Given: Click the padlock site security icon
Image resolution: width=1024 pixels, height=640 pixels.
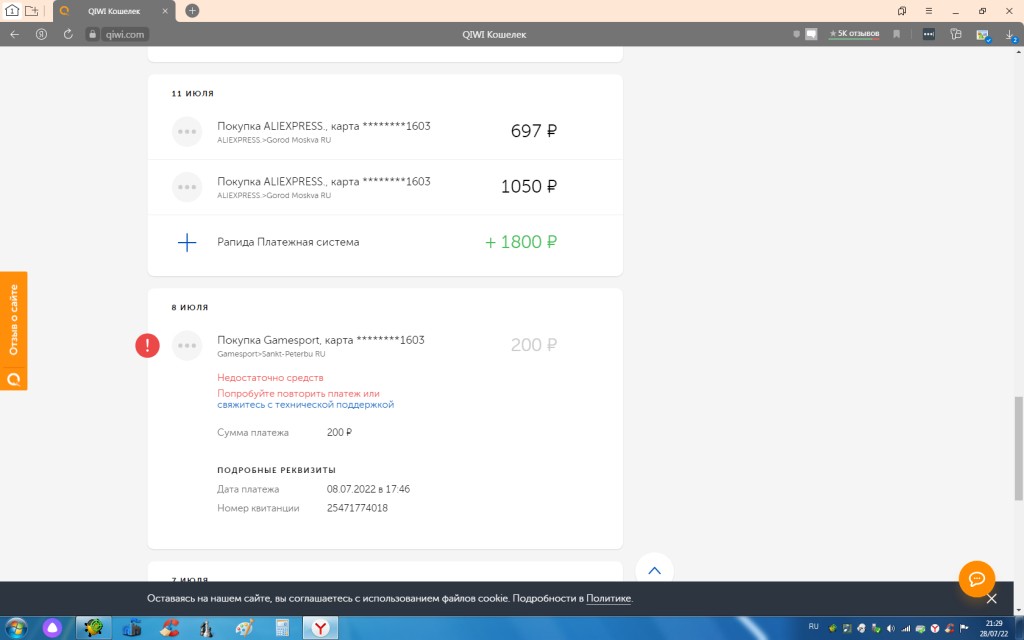Looking at the screenshot, I should tap(92, 35).
